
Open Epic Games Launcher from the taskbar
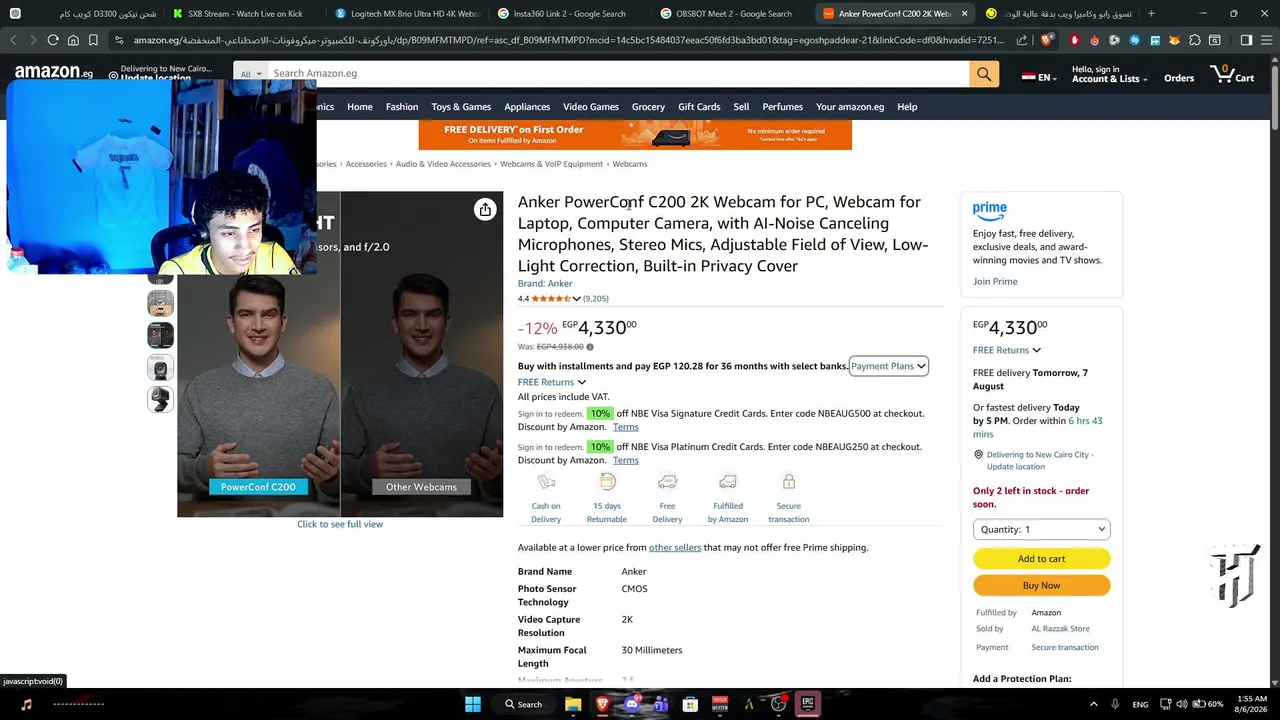coord(808,704)
